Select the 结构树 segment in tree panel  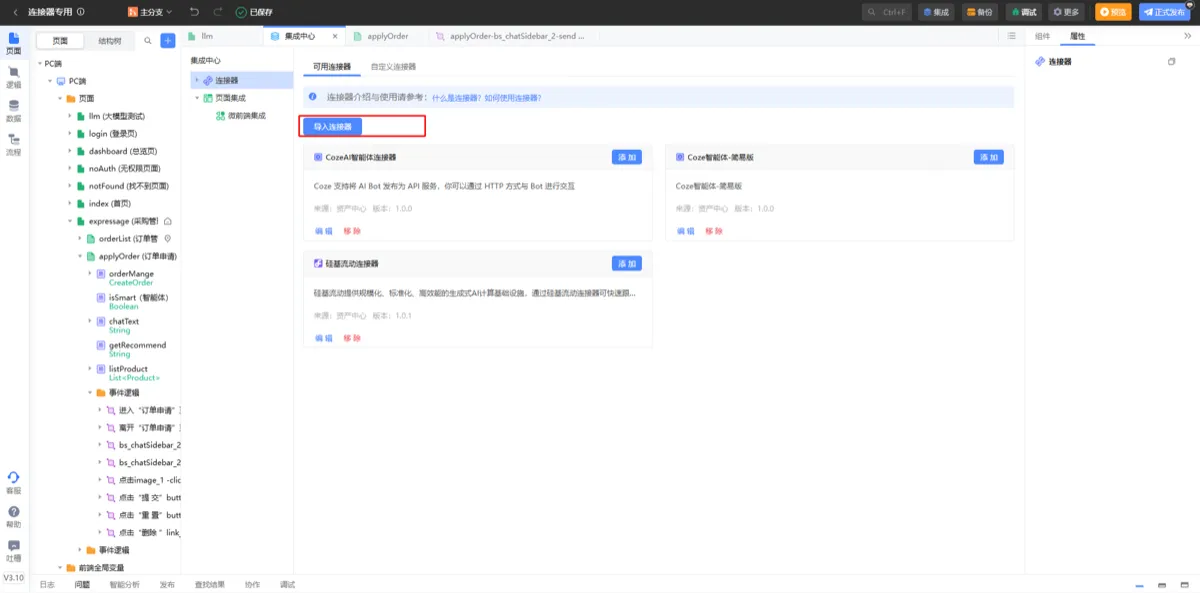(110, 41)
